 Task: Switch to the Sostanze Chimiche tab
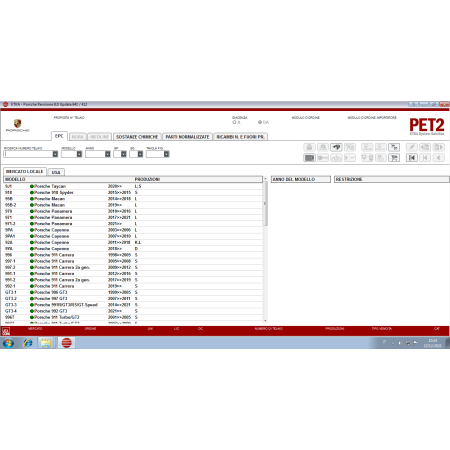click(137, 137)
